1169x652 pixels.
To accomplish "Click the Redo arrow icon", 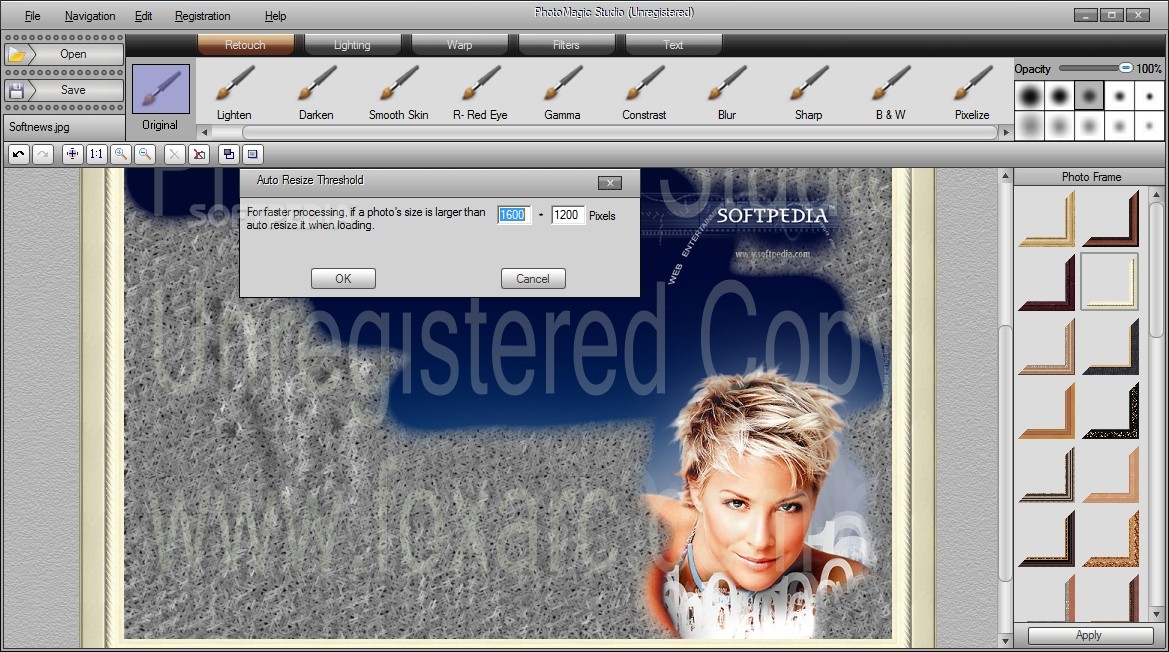I will click(x=43, y=154).
